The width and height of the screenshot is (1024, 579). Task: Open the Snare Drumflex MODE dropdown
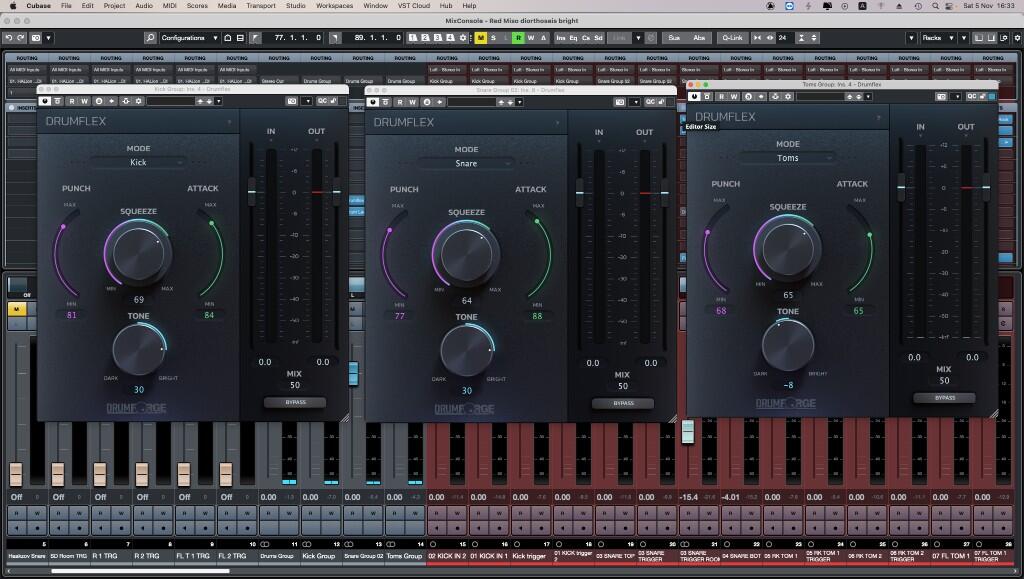click(x=466, y=163)
